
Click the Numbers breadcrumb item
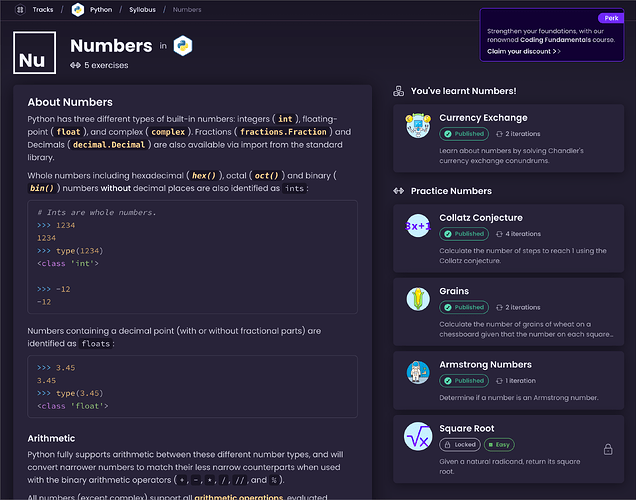coord(187,9)
